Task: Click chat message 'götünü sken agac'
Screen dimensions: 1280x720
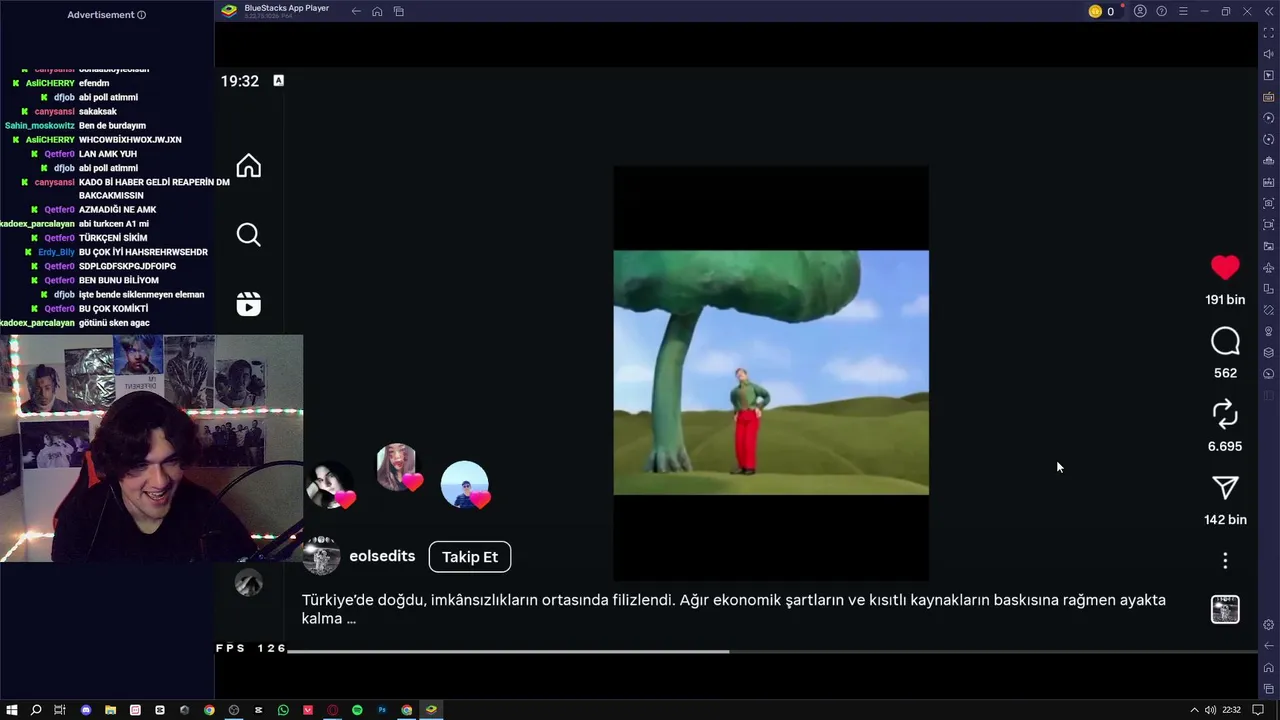Action: (114, 323)
